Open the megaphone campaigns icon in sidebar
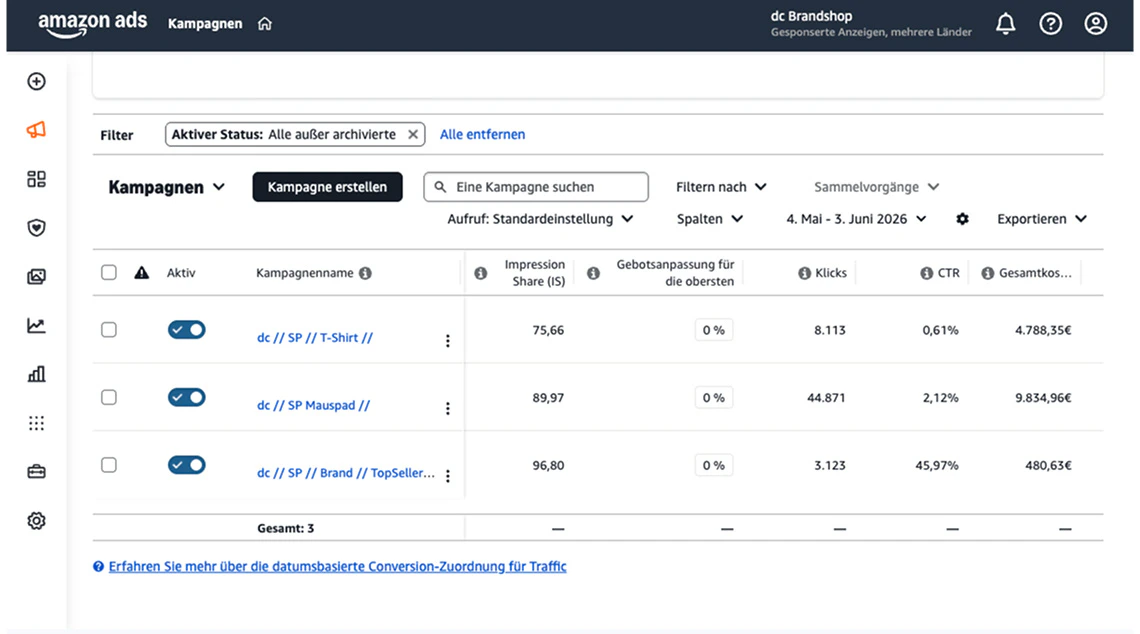This screenshot has width=1140, height=634. tap(36, 130)
